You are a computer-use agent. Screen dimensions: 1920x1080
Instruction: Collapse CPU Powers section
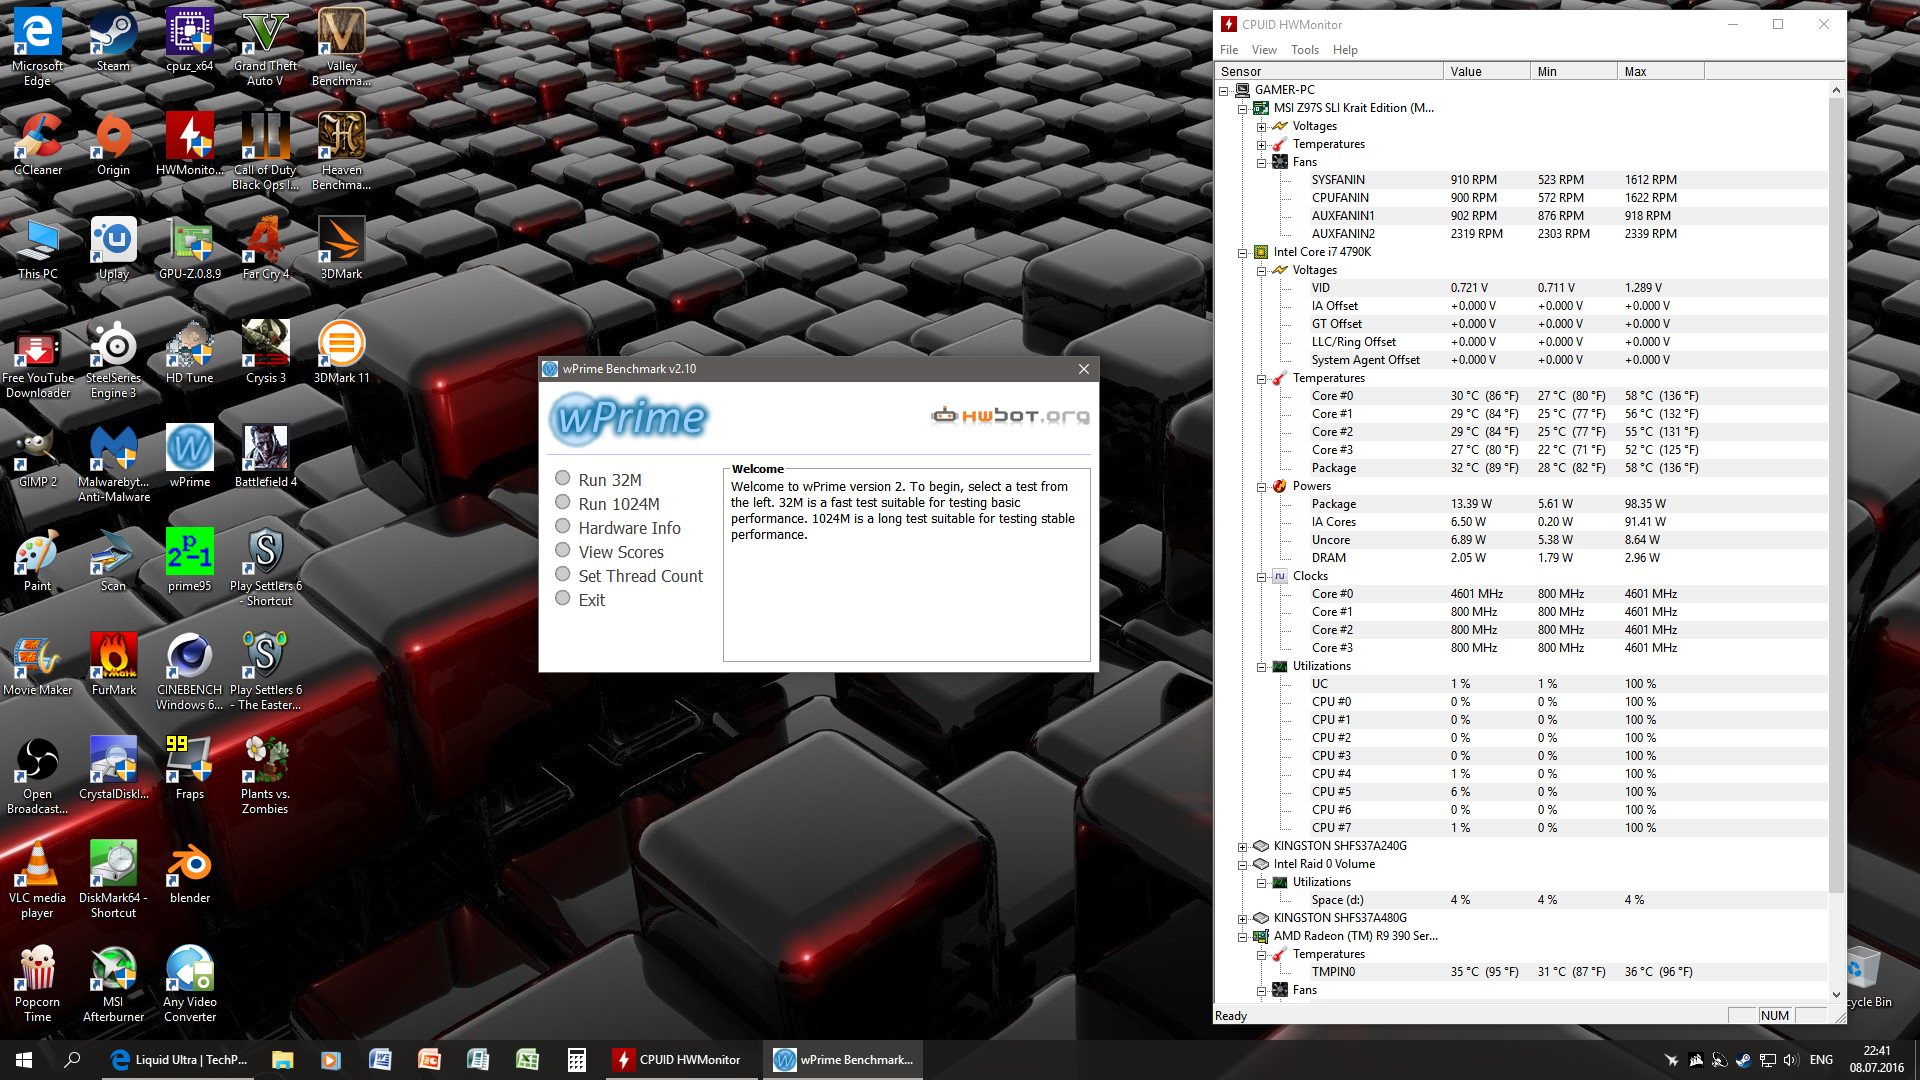pos(1262,487)
